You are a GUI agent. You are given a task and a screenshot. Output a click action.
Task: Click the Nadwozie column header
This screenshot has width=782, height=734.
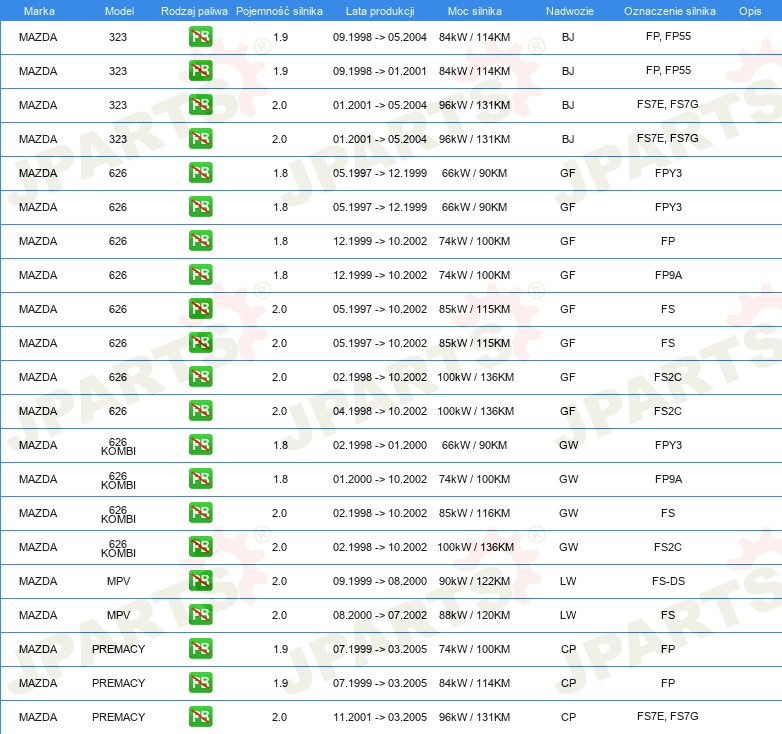[x=570, y=11]
